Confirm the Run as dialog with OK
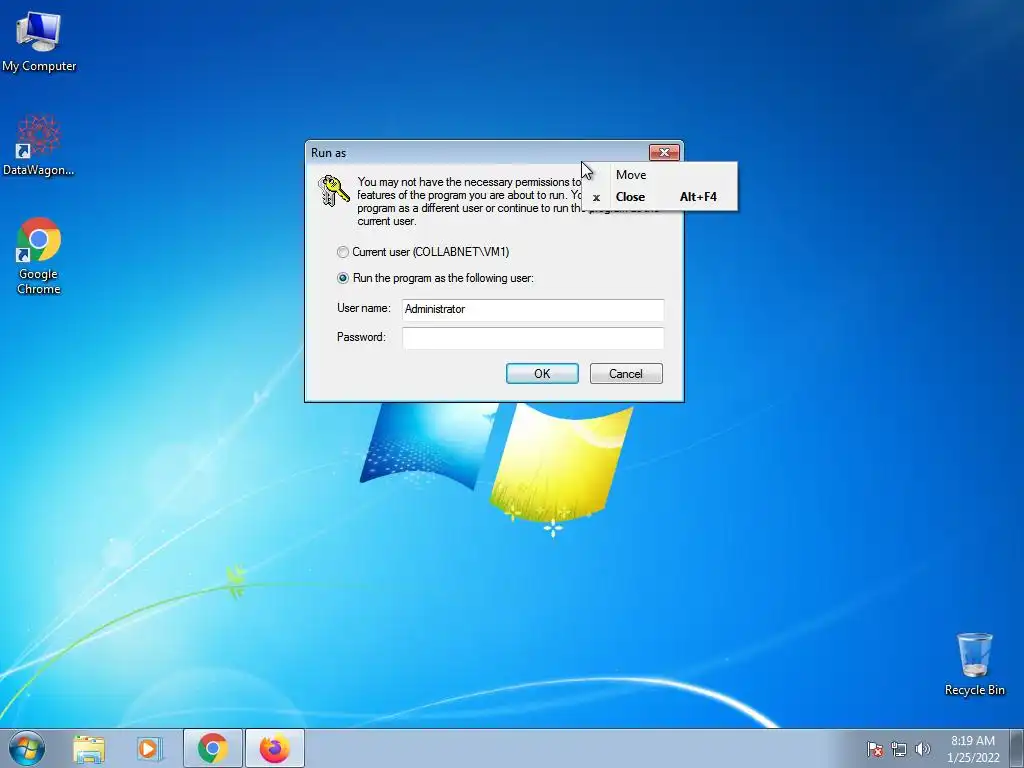This screenshot has height=768, width=1024. pos(542,374)
